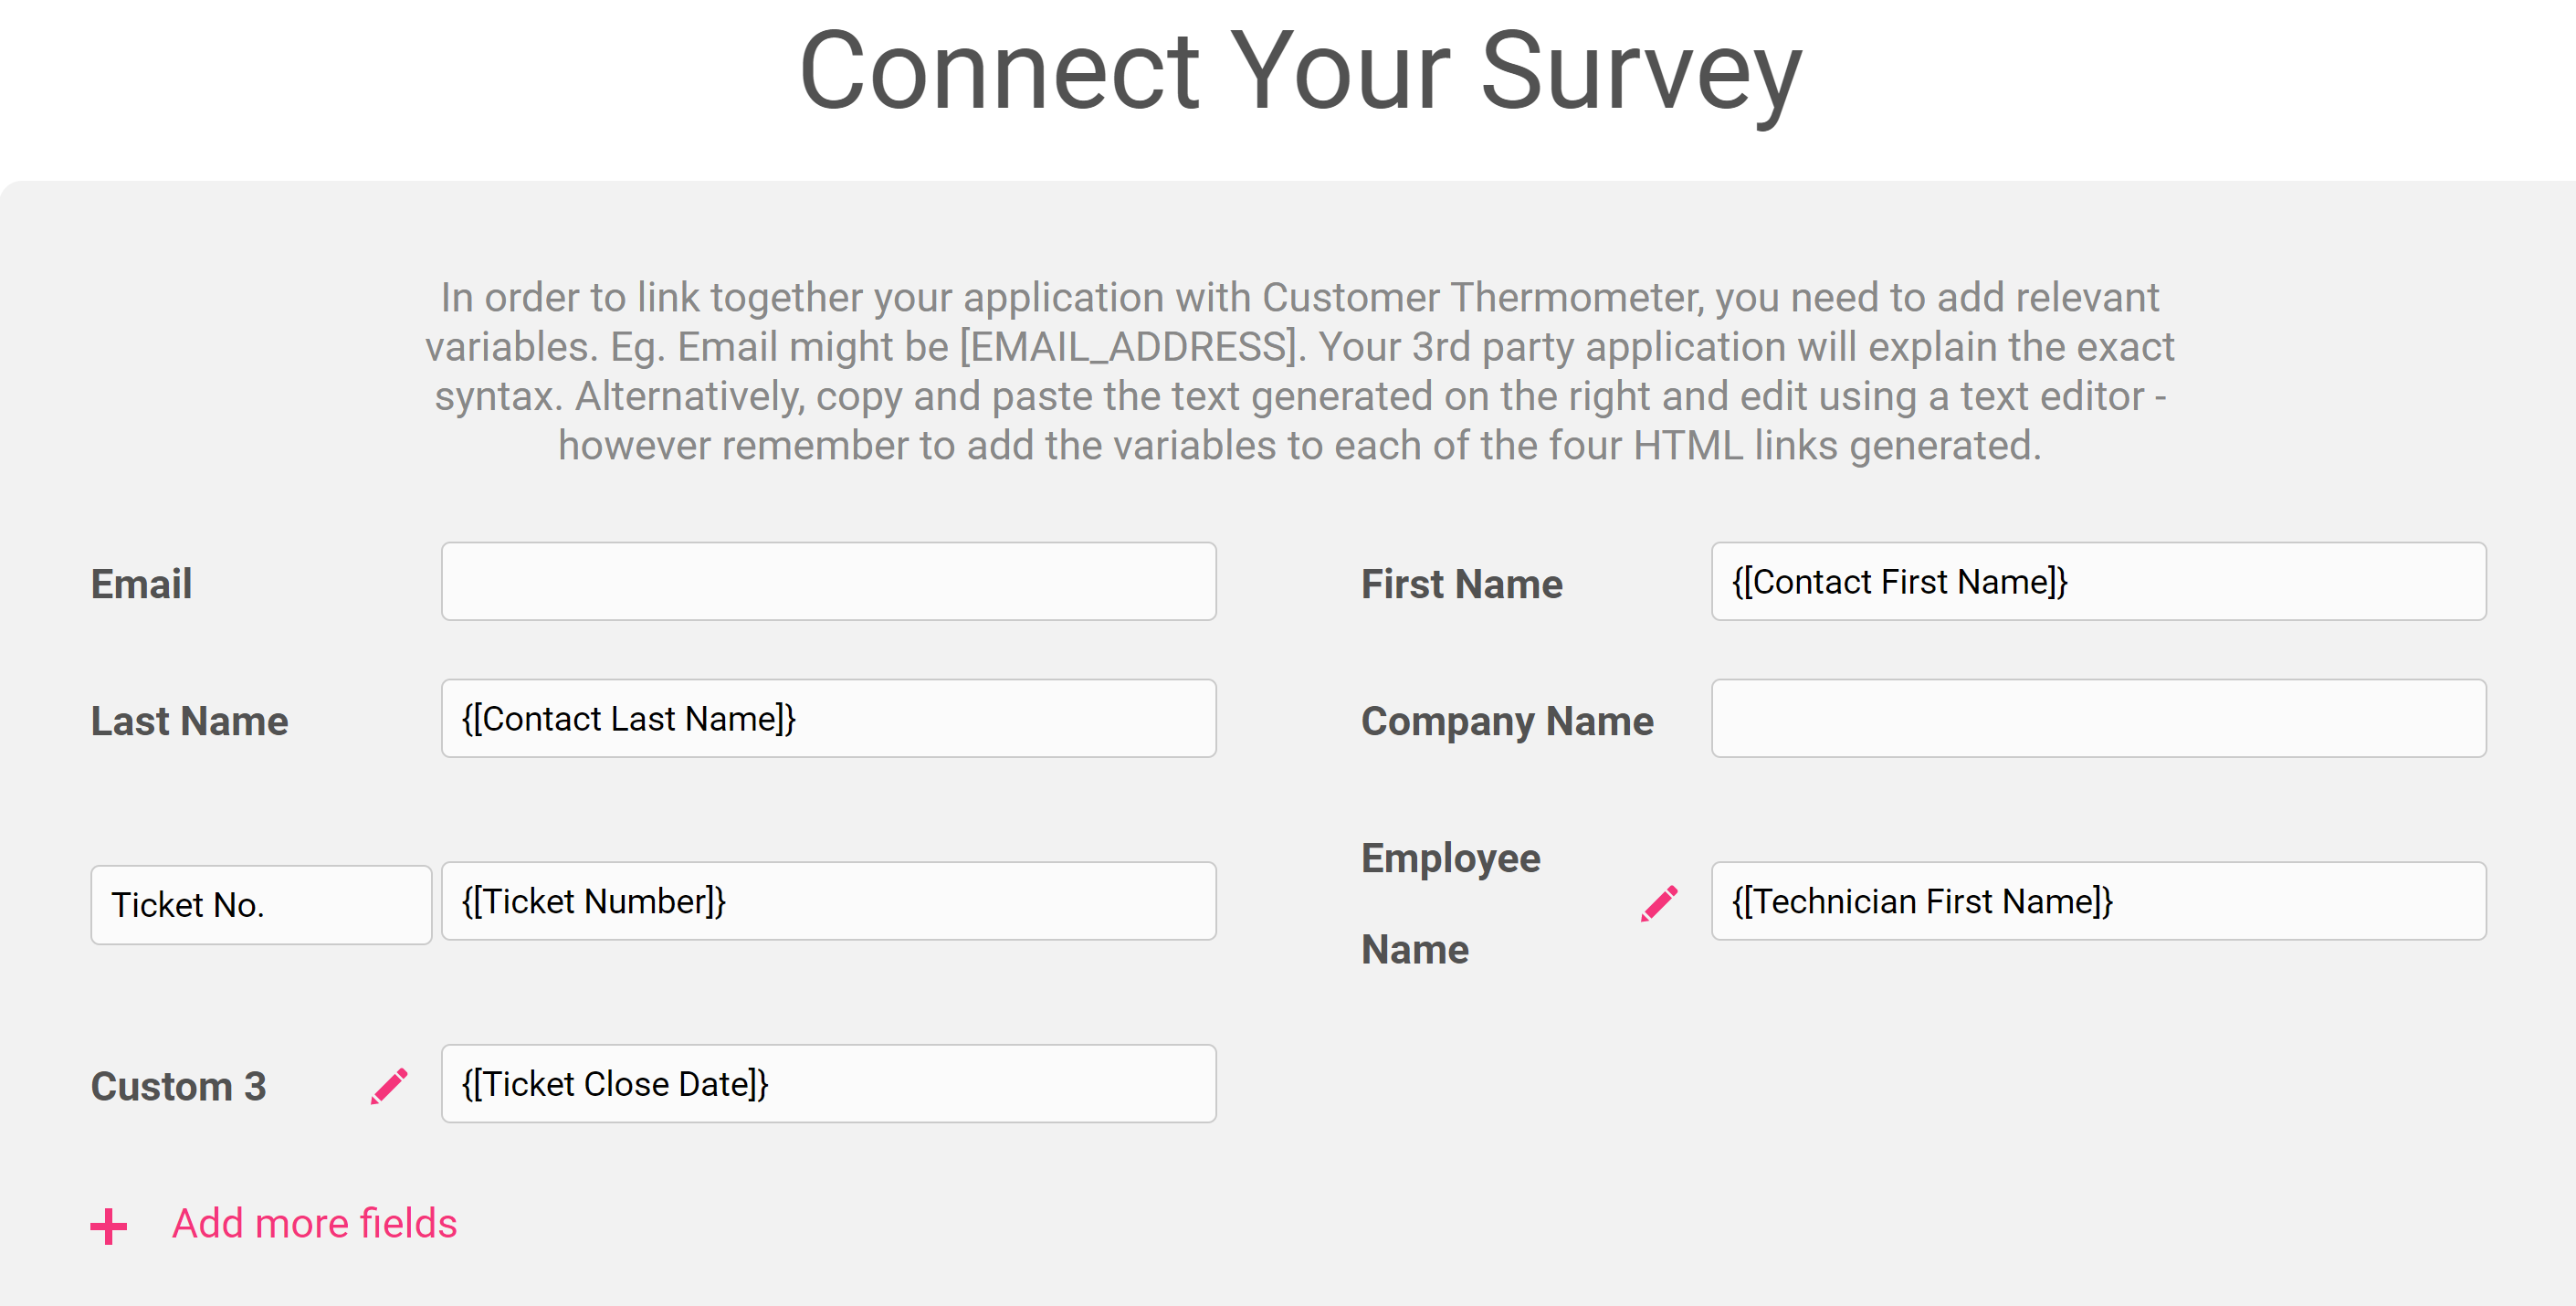Click the Last Name label
Screen dimensions: 2576x1306
pos(189,721)
